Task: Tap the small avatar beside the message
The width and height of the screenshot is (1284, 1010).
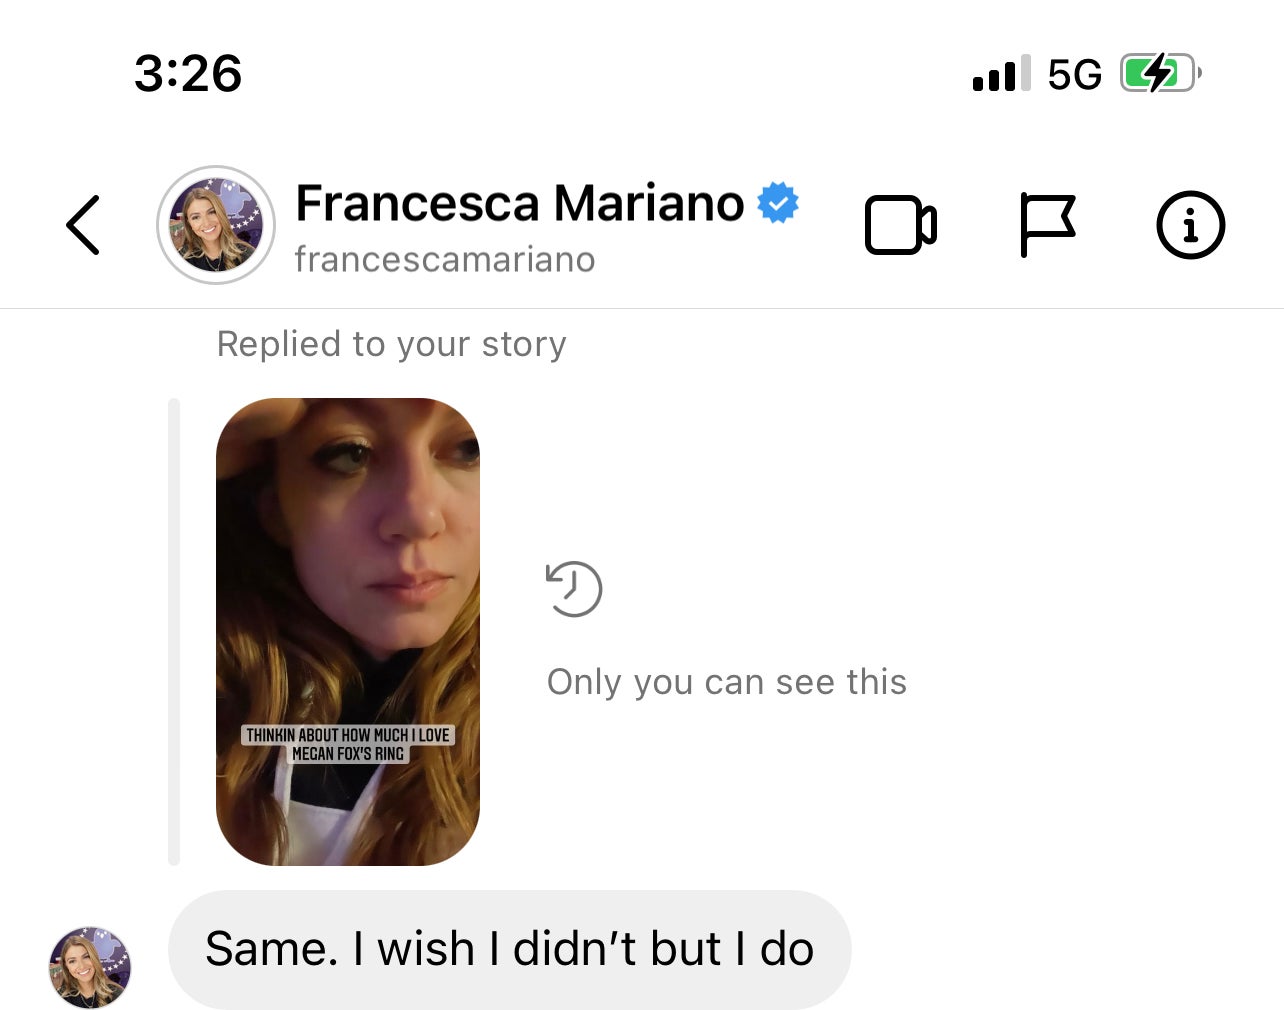Action: point(90,967)
